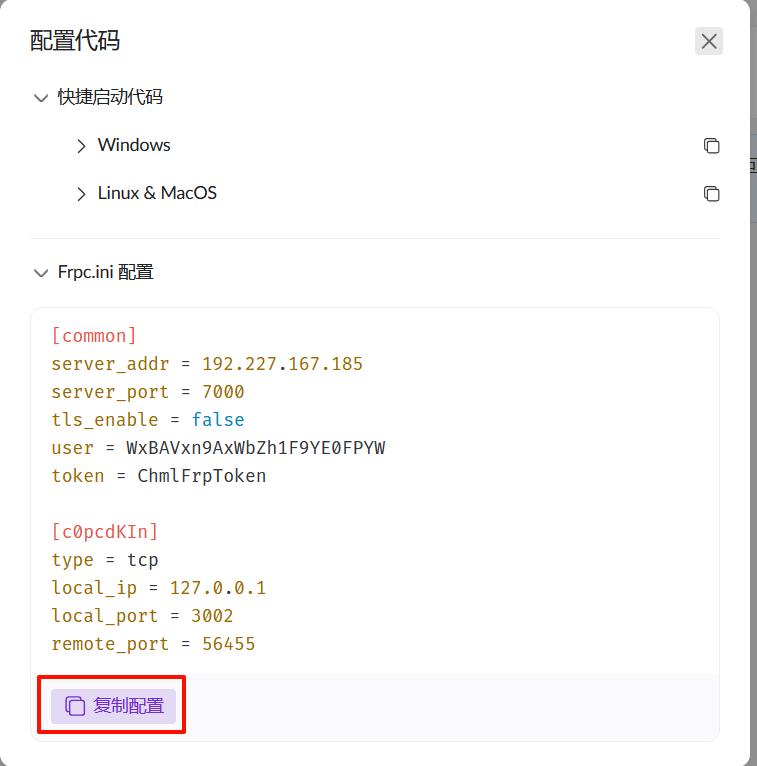Click the Frpc.ini 配置 heading text

(x=106, y=272)
